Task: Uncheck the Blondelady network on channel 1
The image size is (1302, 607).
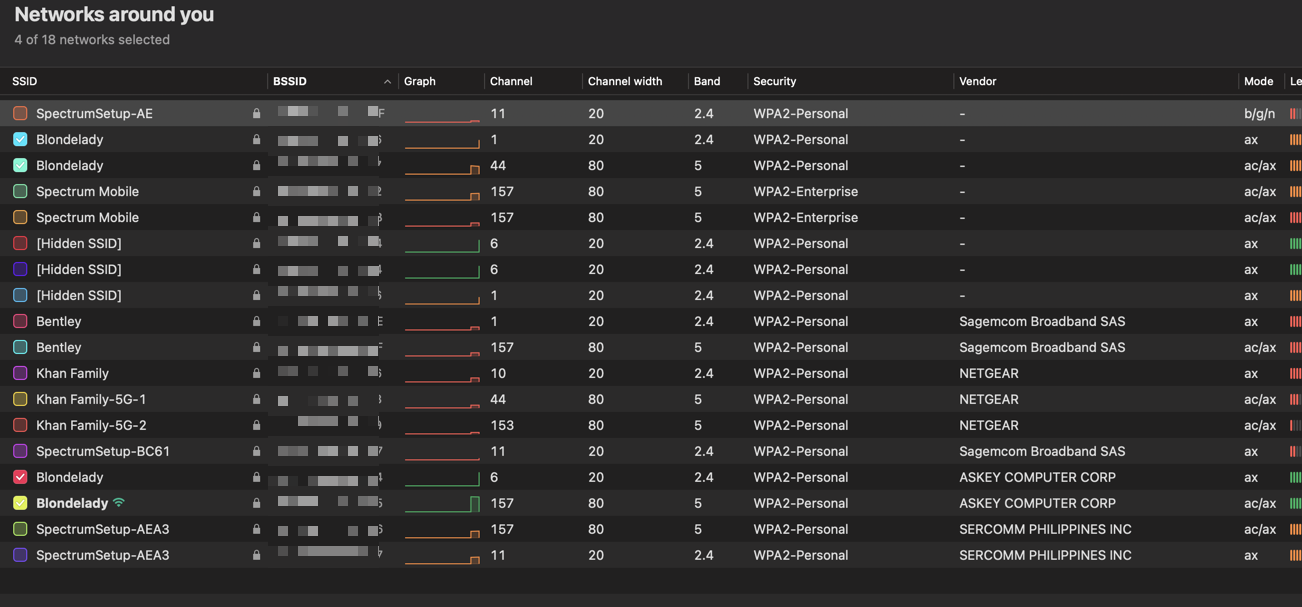Action: point(20,139)
